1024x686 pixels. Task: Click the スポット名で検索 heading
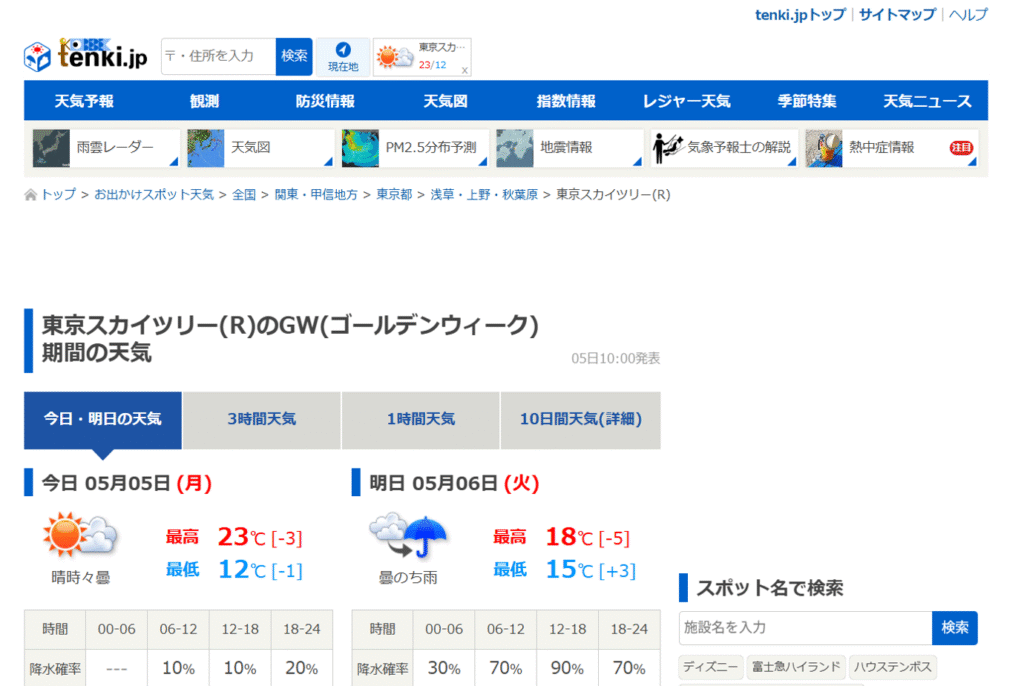pos(770,588)
